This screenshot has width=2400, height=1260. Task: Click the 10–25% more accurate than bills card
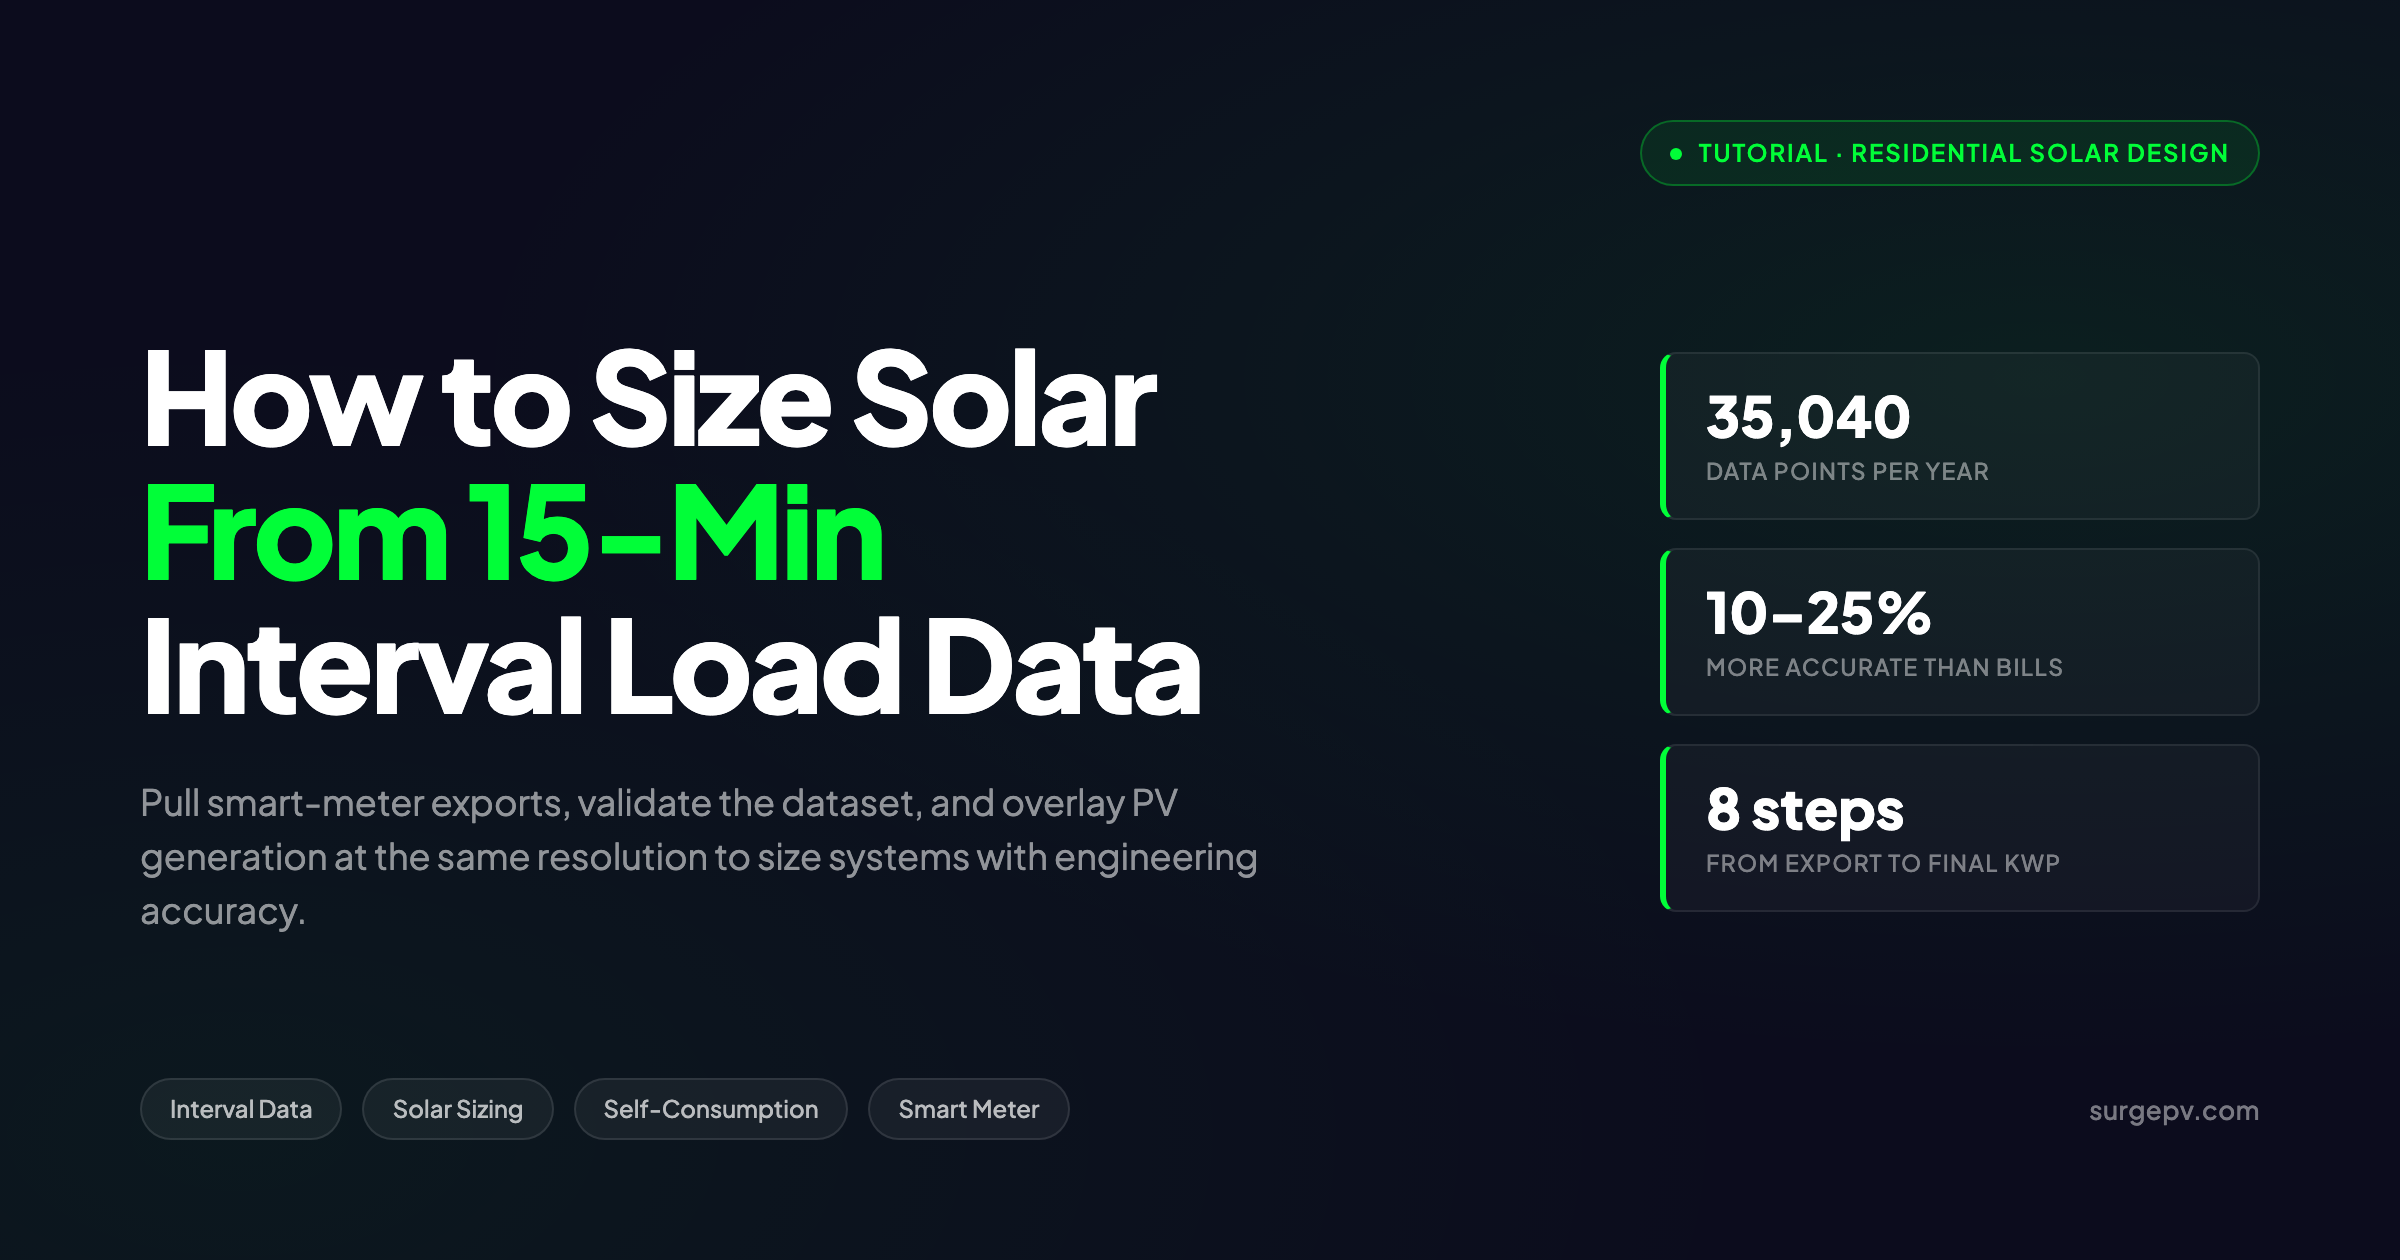tap(1960, 632)
